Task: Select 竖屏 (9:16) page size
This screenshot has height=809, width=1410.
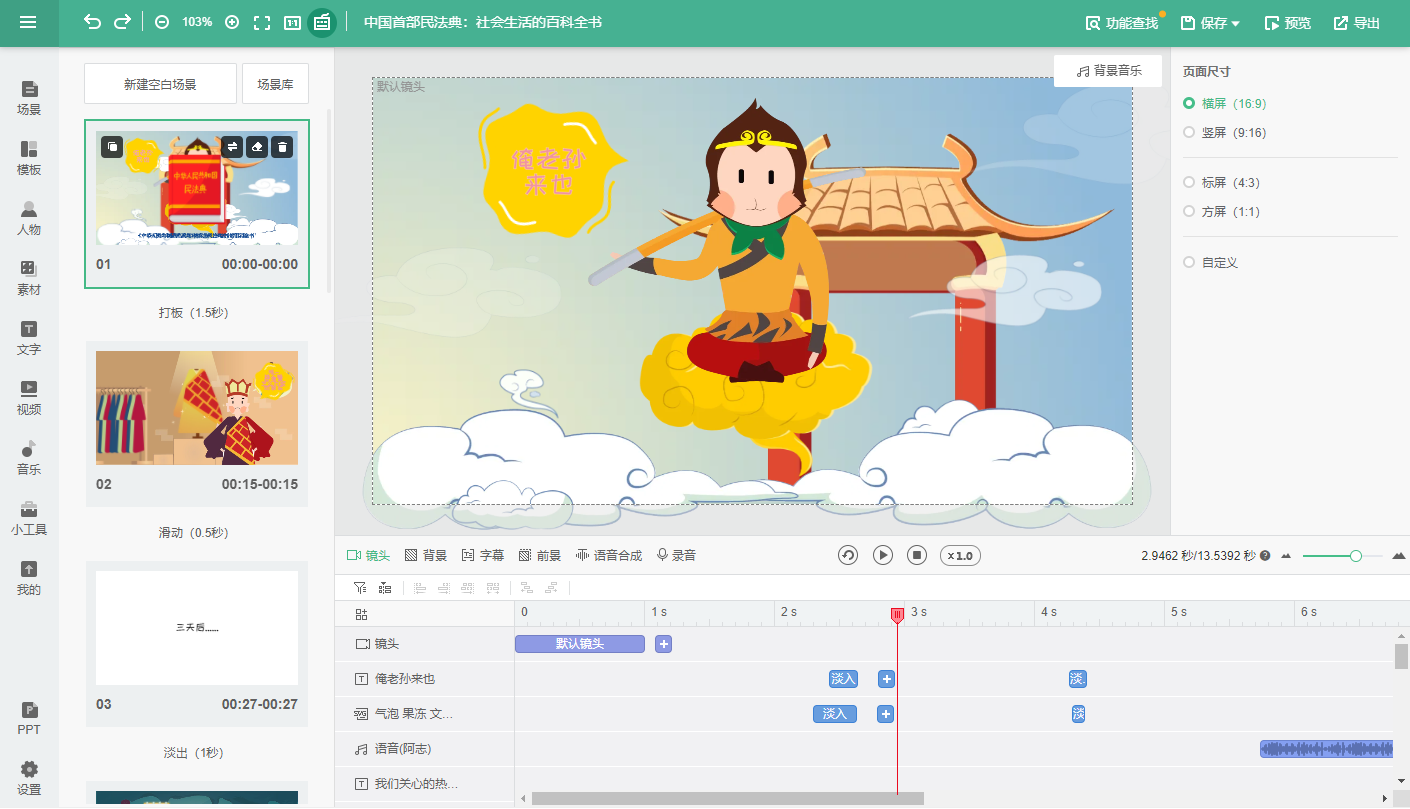Action: click(x=1224, y=132)
